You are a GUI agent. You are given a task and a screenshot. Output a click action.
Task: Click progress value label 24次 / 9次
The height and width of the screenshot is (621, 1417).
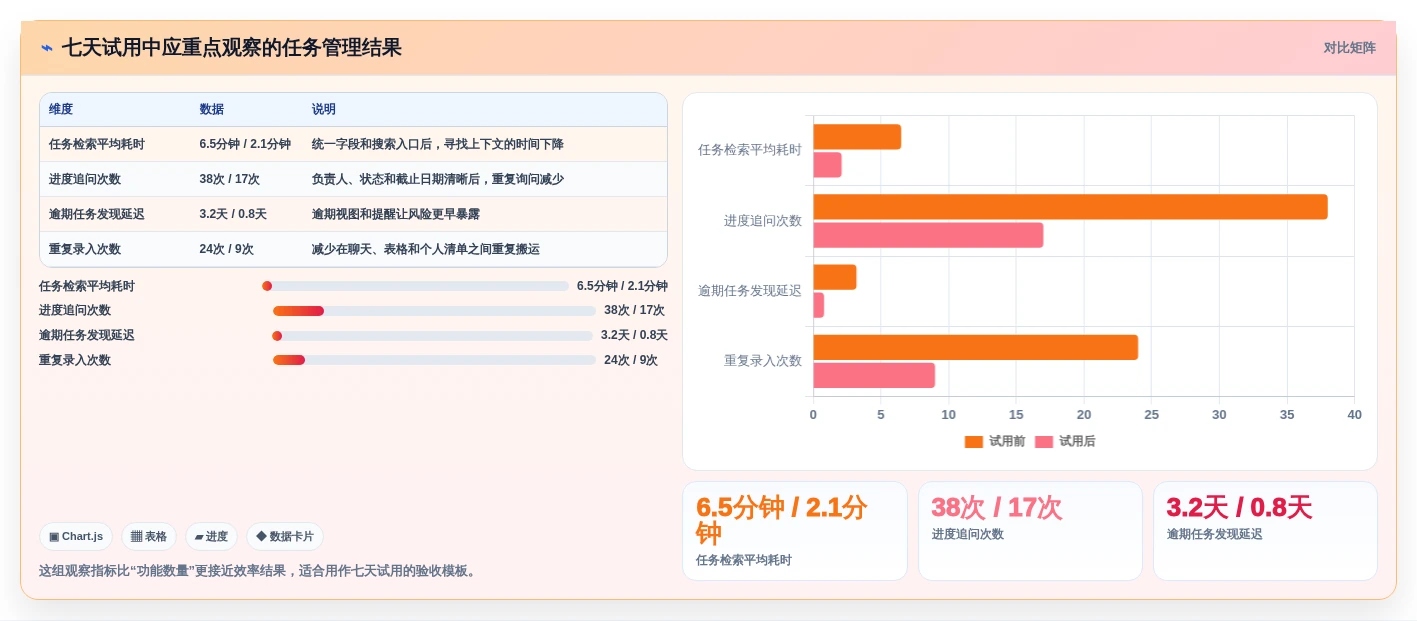(631, 360)
